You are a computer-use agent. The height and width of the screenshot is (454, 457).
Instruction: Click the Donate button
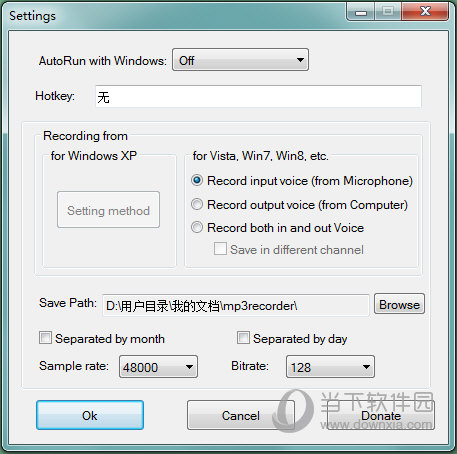pyautogui.click(x=381, y=415)
